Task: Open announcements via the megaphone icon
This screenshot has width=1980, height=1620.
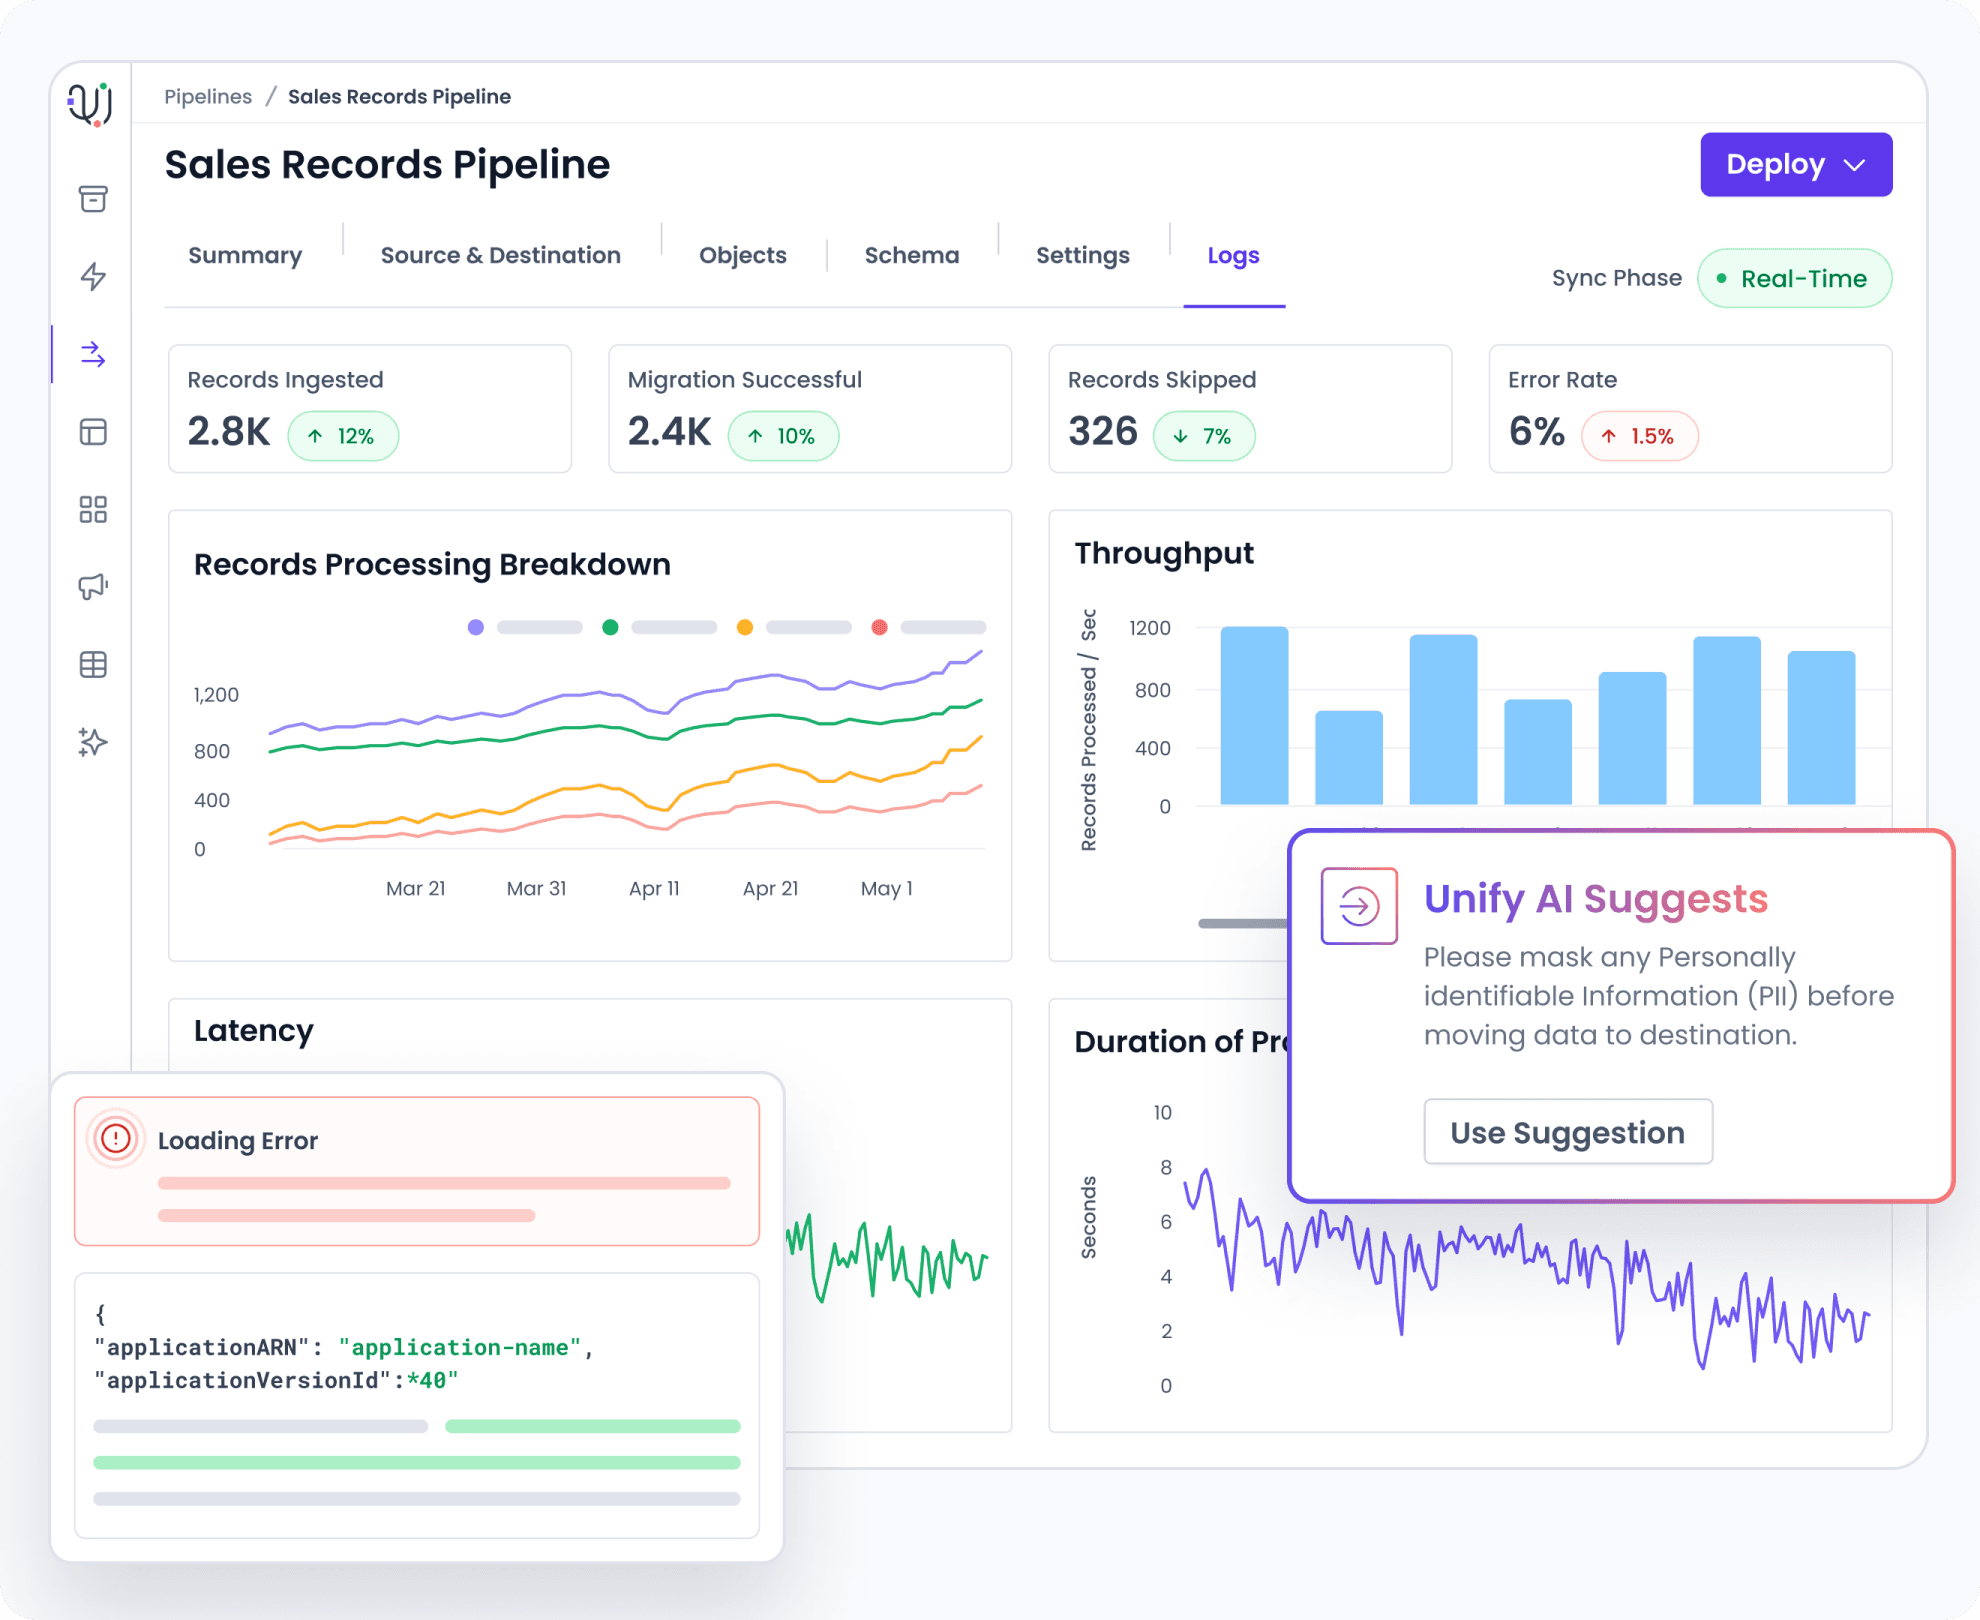Action: (x=92, y=587)
